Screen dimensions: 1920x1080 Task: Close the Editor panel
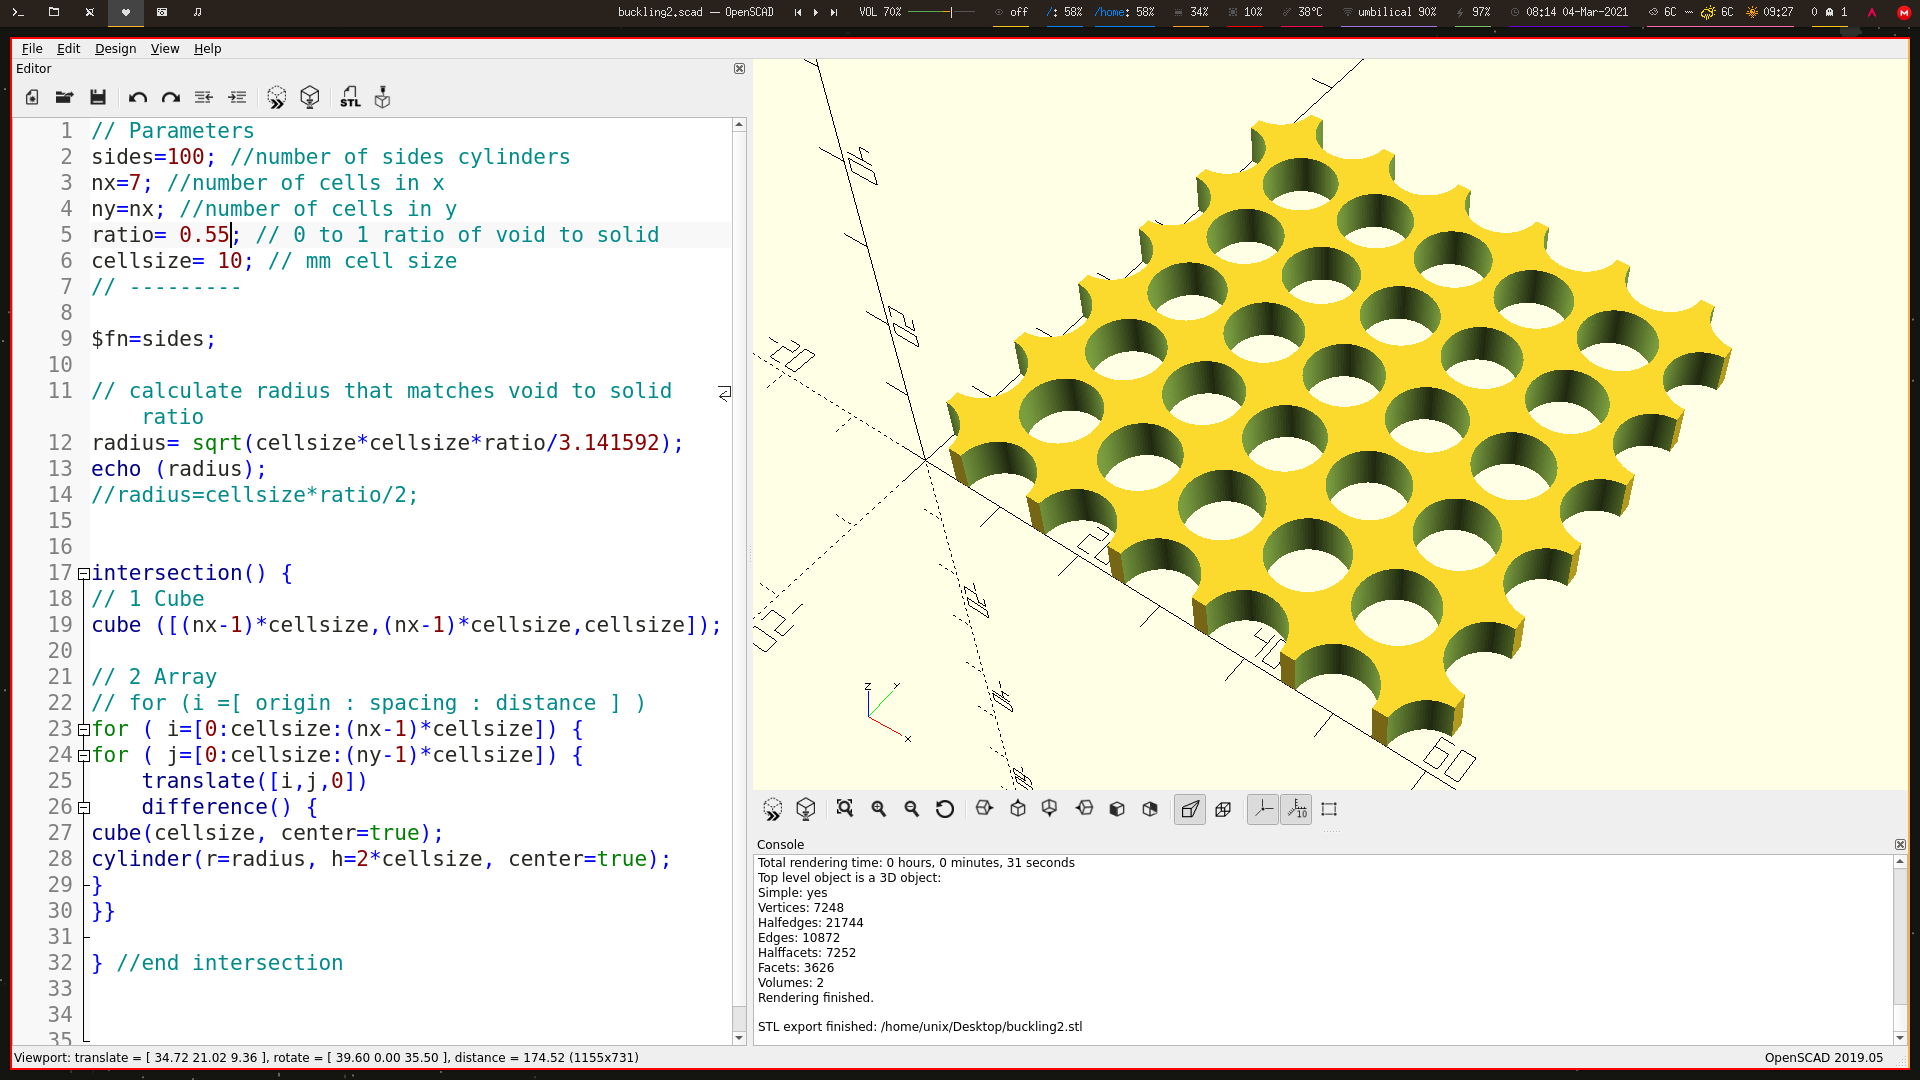pyautogui.click(x=739, y=69)
